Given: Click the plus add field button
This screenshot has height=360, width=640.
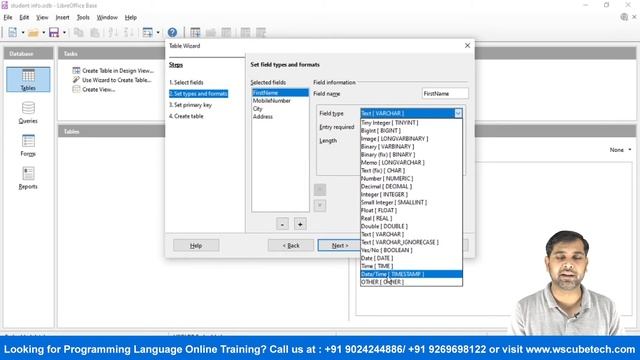Looking at the screenshot, I should coord(300,224).
